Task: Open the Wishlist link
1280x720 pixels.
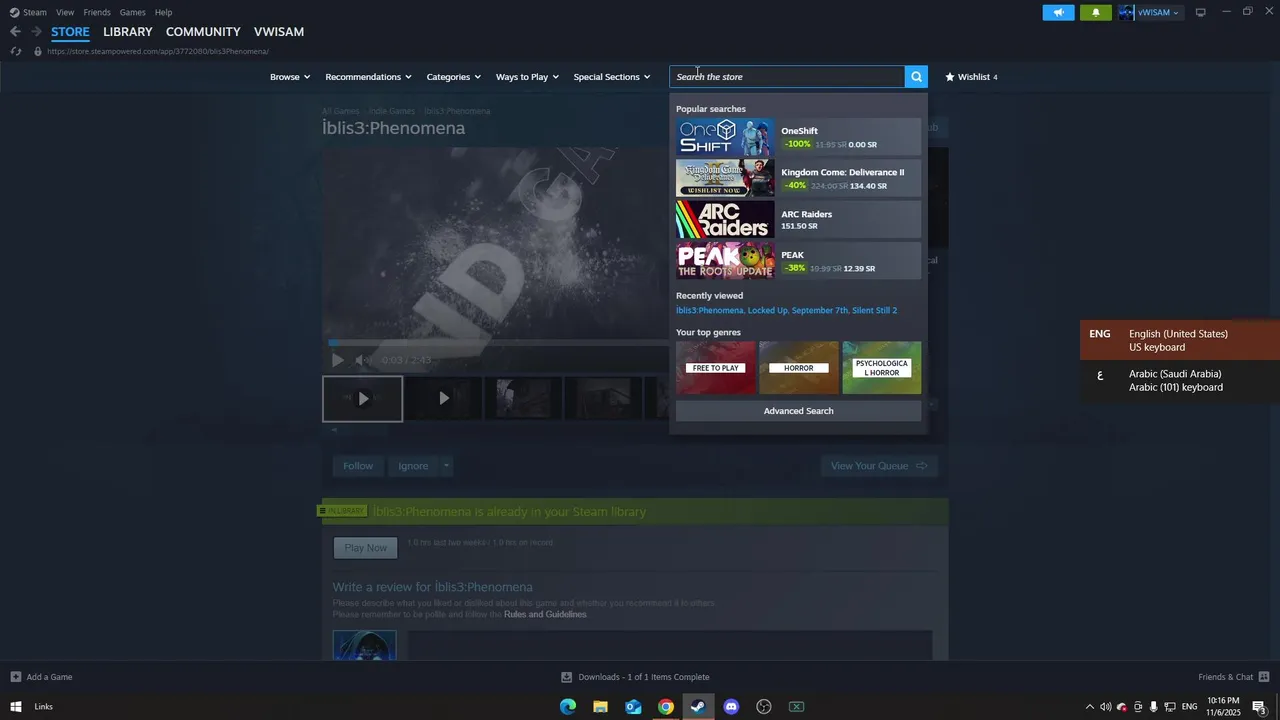Action: click(x=971, y=77)
